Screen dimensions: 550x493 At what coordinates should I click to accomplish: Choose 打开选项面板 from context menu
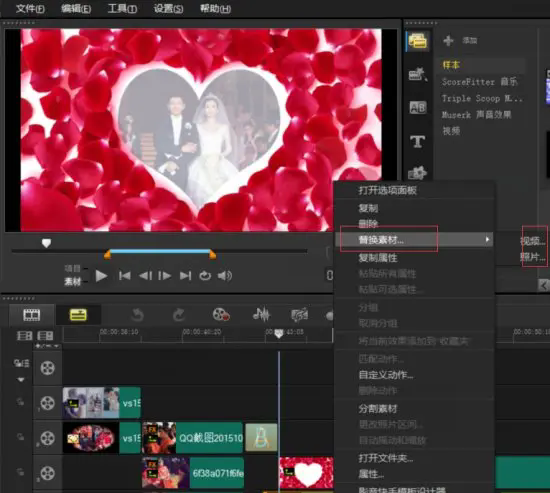[x=387, y=191]
